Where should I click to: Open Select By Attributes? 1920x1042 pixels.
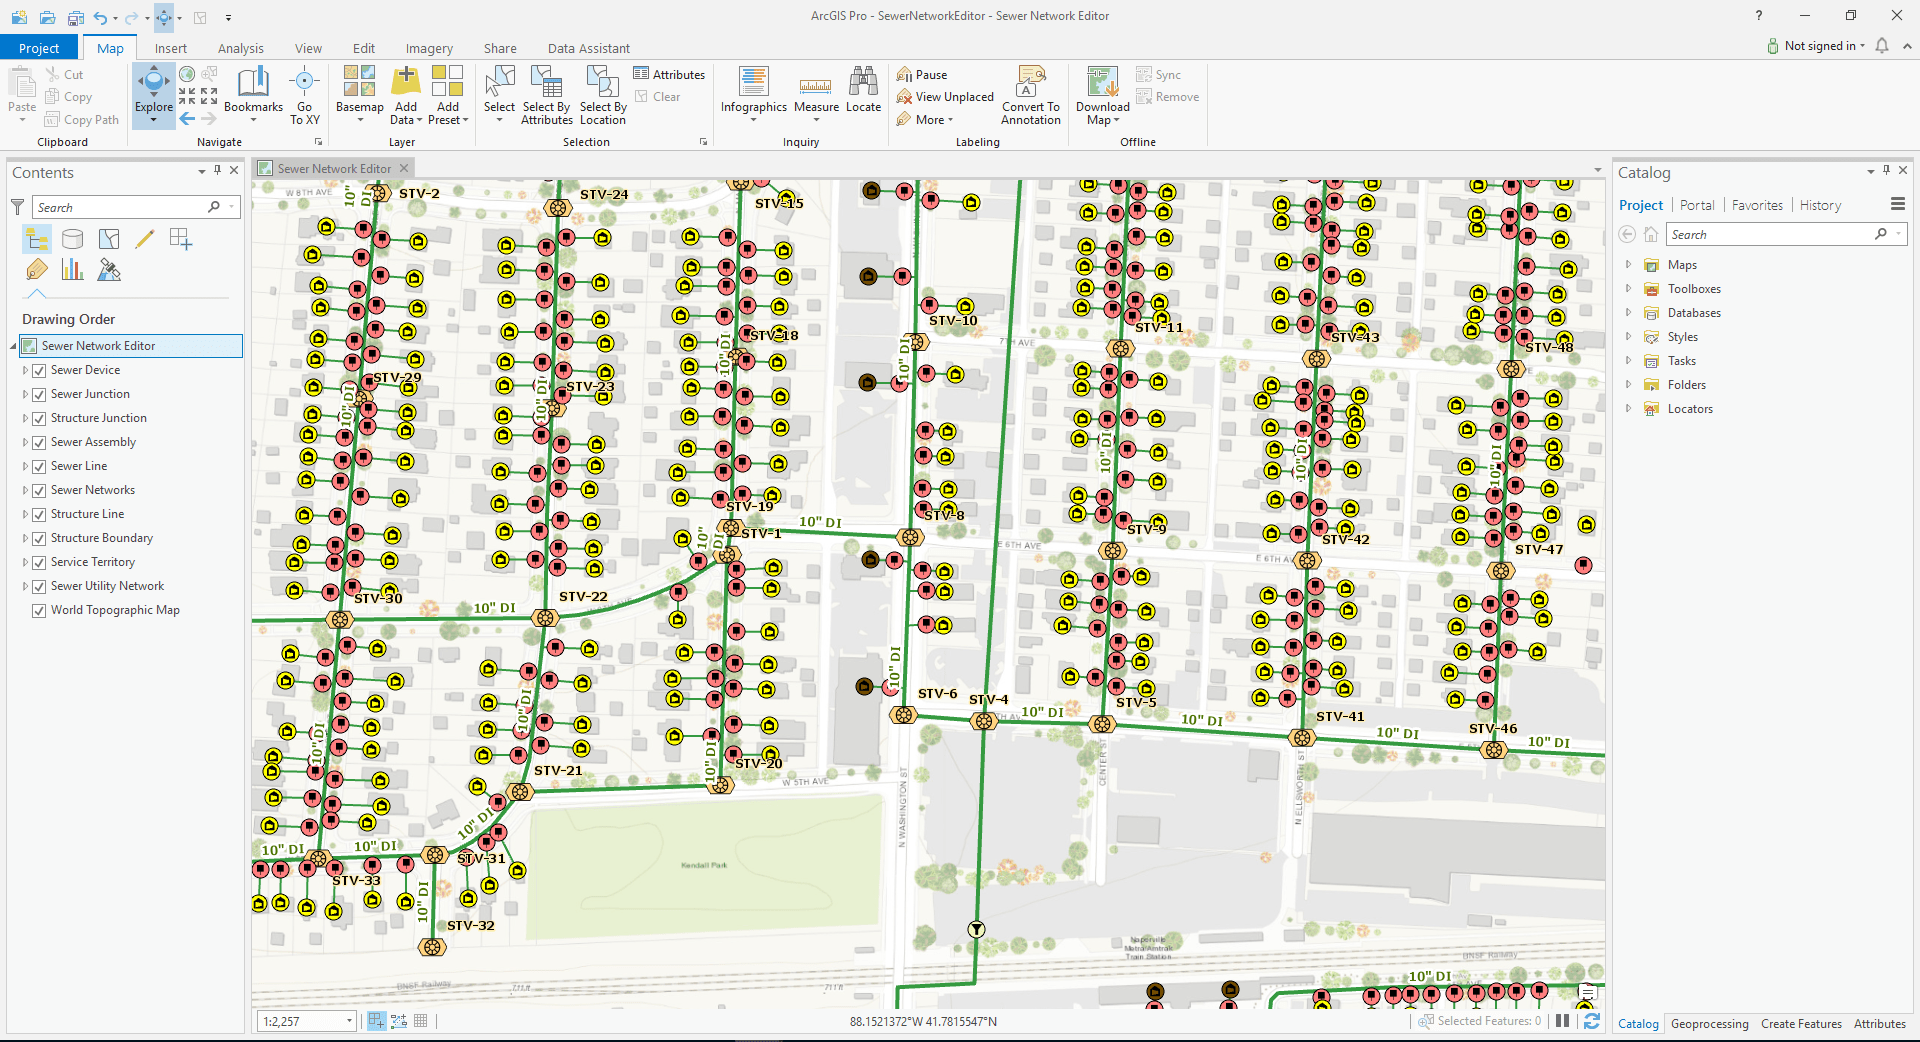547,95
